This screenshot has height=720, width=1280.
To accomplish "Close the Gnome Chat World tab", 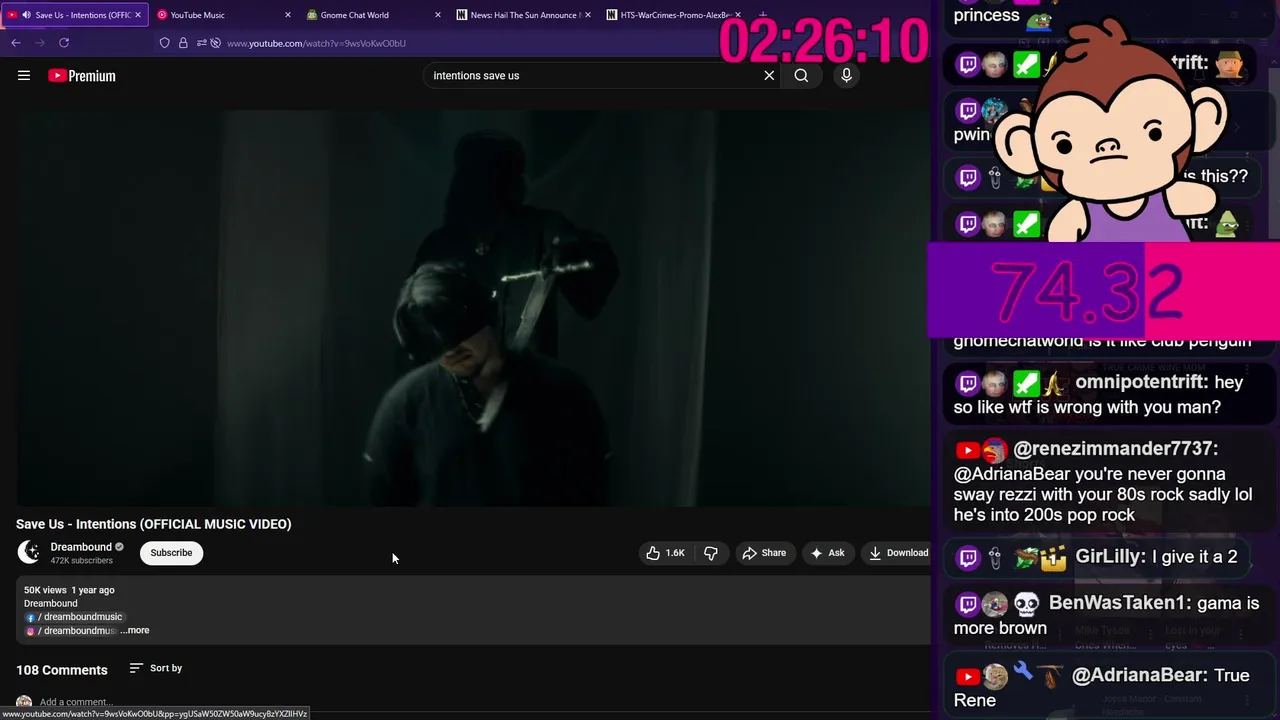I will click(x=438, y=15).
